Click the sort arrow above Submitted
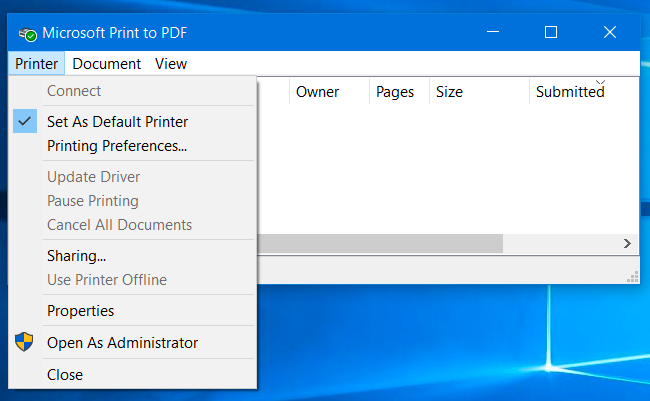Viewport: 650px width, 401px height. point(600,81)
